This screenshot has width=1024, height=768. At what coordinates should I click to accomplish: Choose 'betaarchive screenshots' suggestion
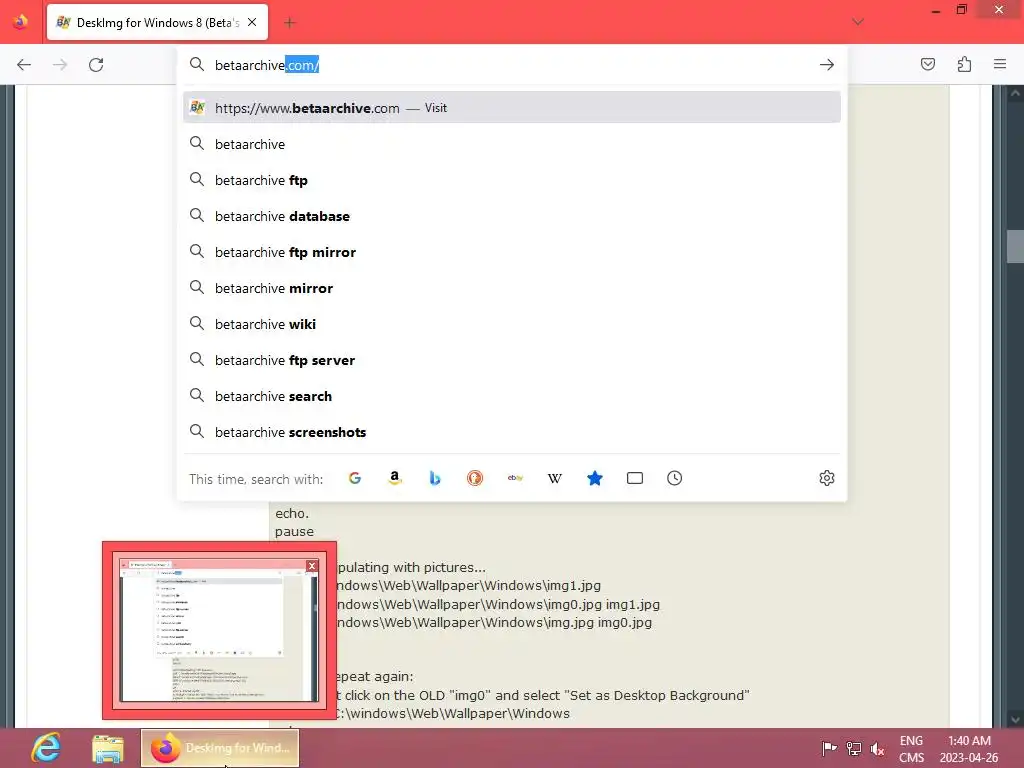pos(512,432)
